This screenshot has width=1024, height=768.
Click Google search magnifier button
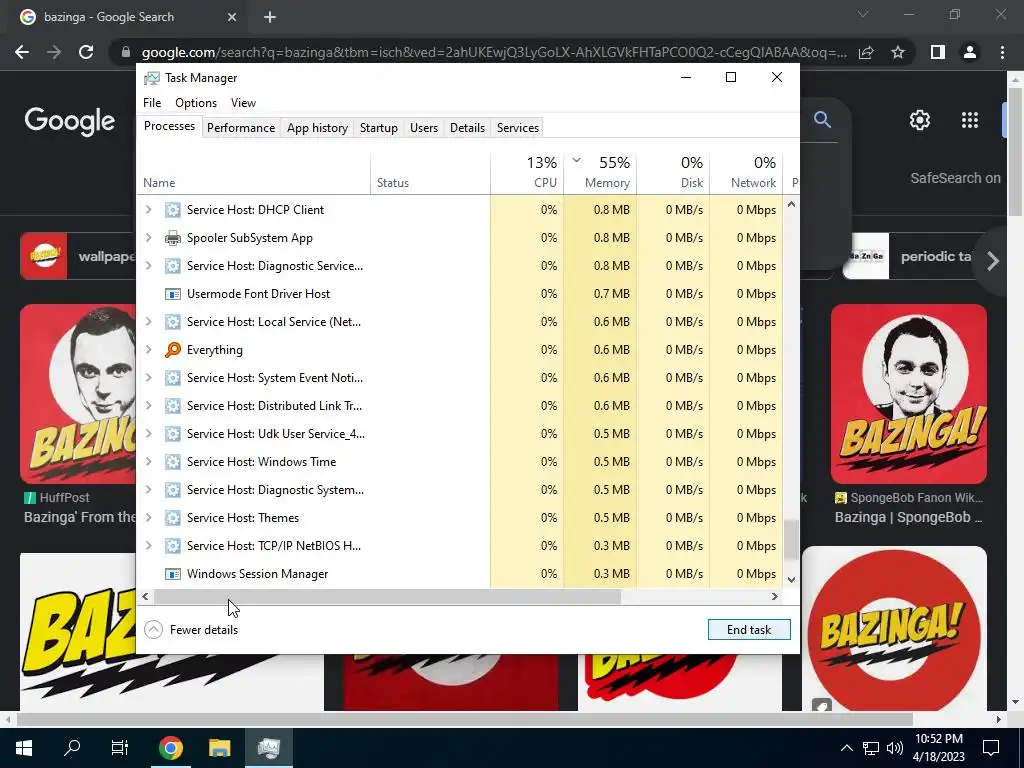(x=822, y=120)
